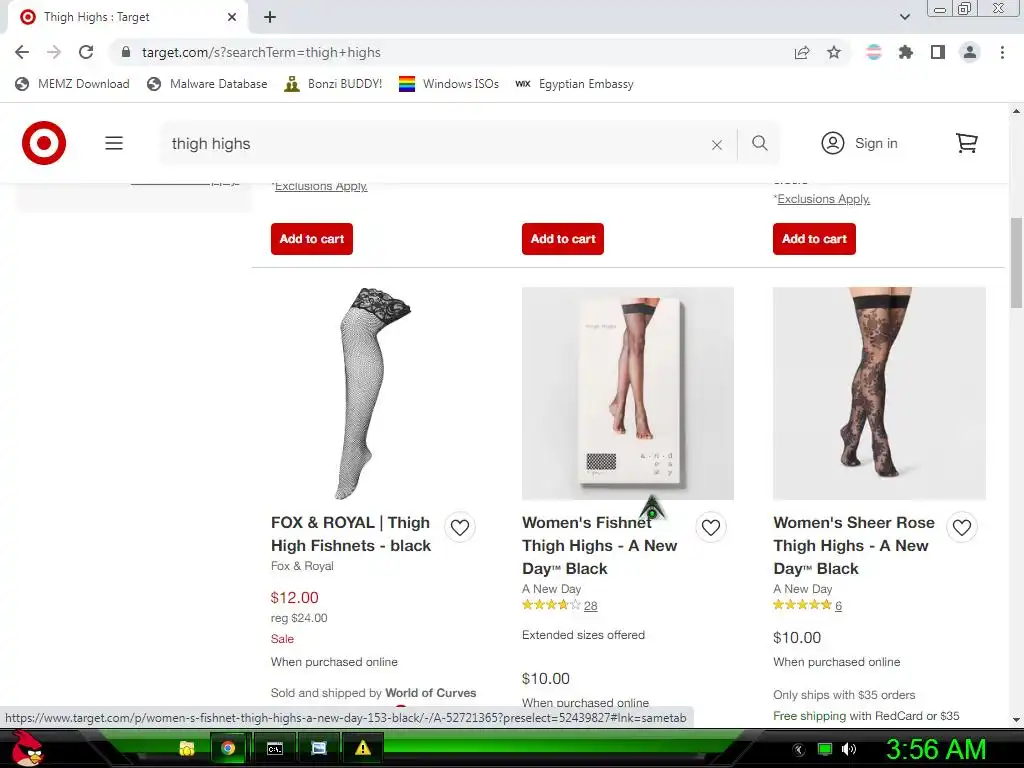The width and height of the screenshot is (1024, 768).
Task: Click the first Add to cart button
Action: (312, 239)
